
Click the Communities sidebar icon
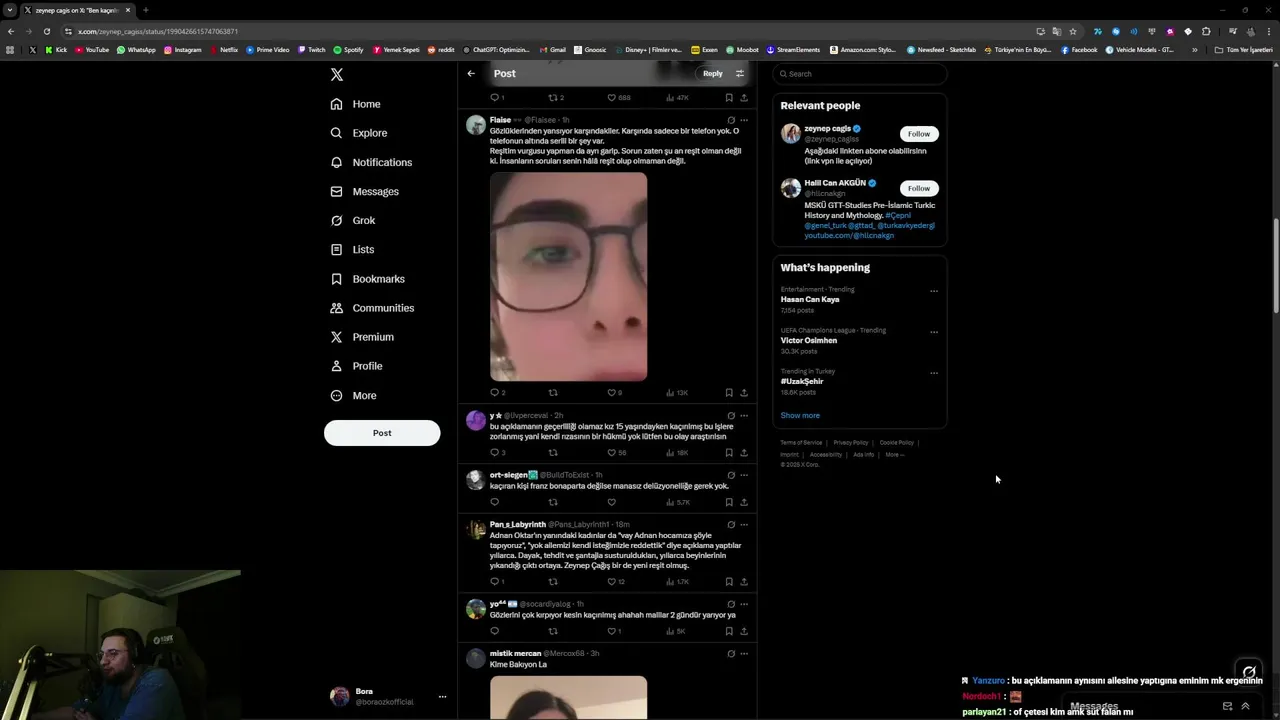coord(336,308)
